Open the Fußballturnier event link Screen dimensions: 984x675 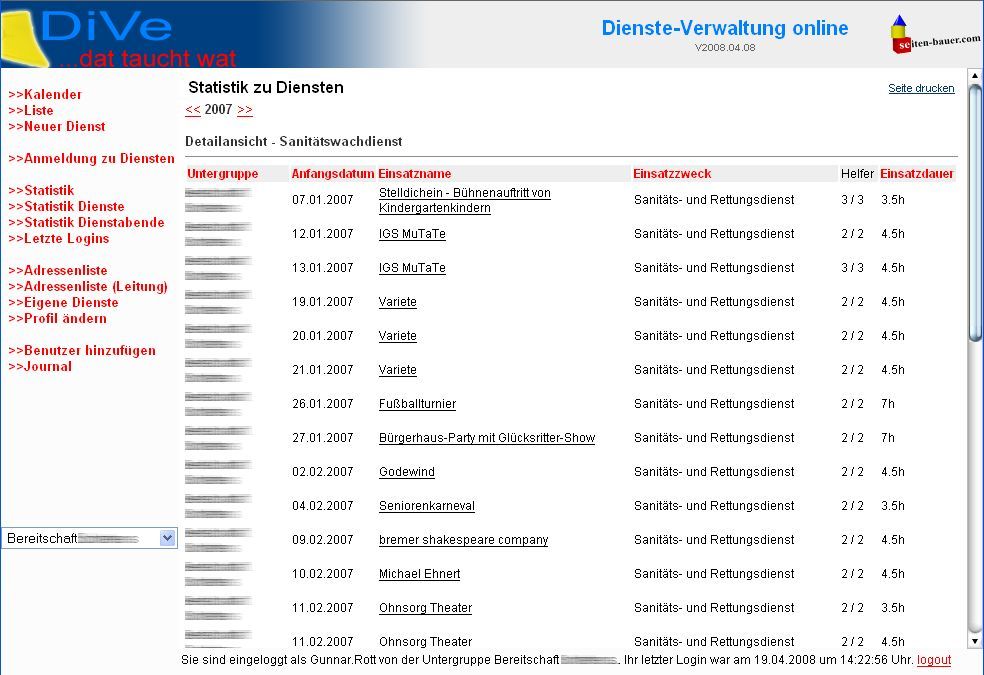pos(417,404)
